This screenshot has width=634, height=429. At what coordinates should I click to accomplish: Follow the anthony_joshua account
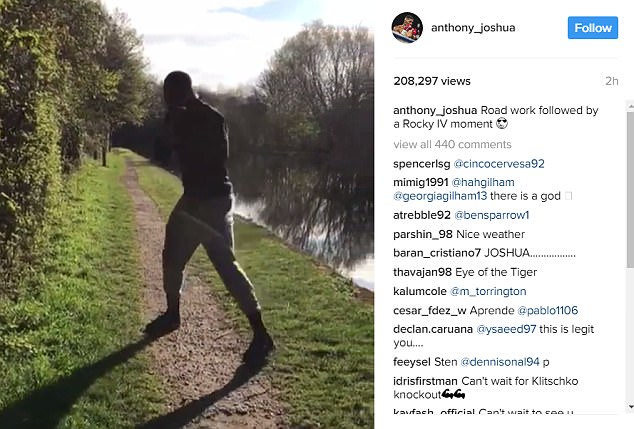pyautogui.click(x=593, y=28)
